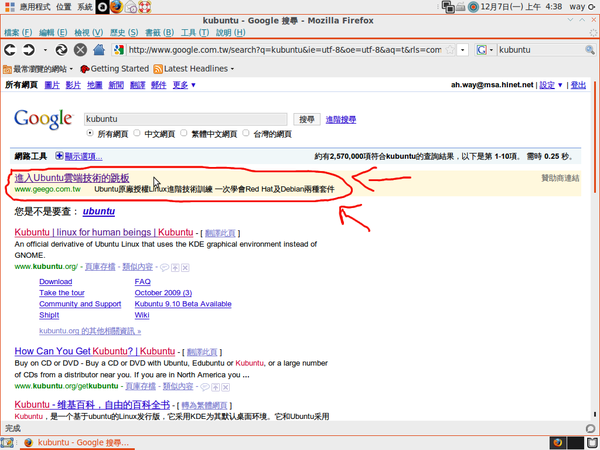Screen dimensions: 600x450
Task: Click the comment bubble icon under kubuntu.org result
Action: (164, 267)
